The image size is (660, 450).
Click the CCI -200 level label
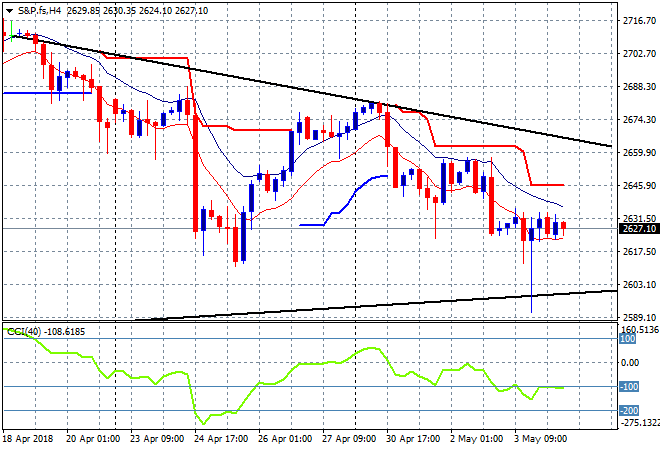coord(629,410)
